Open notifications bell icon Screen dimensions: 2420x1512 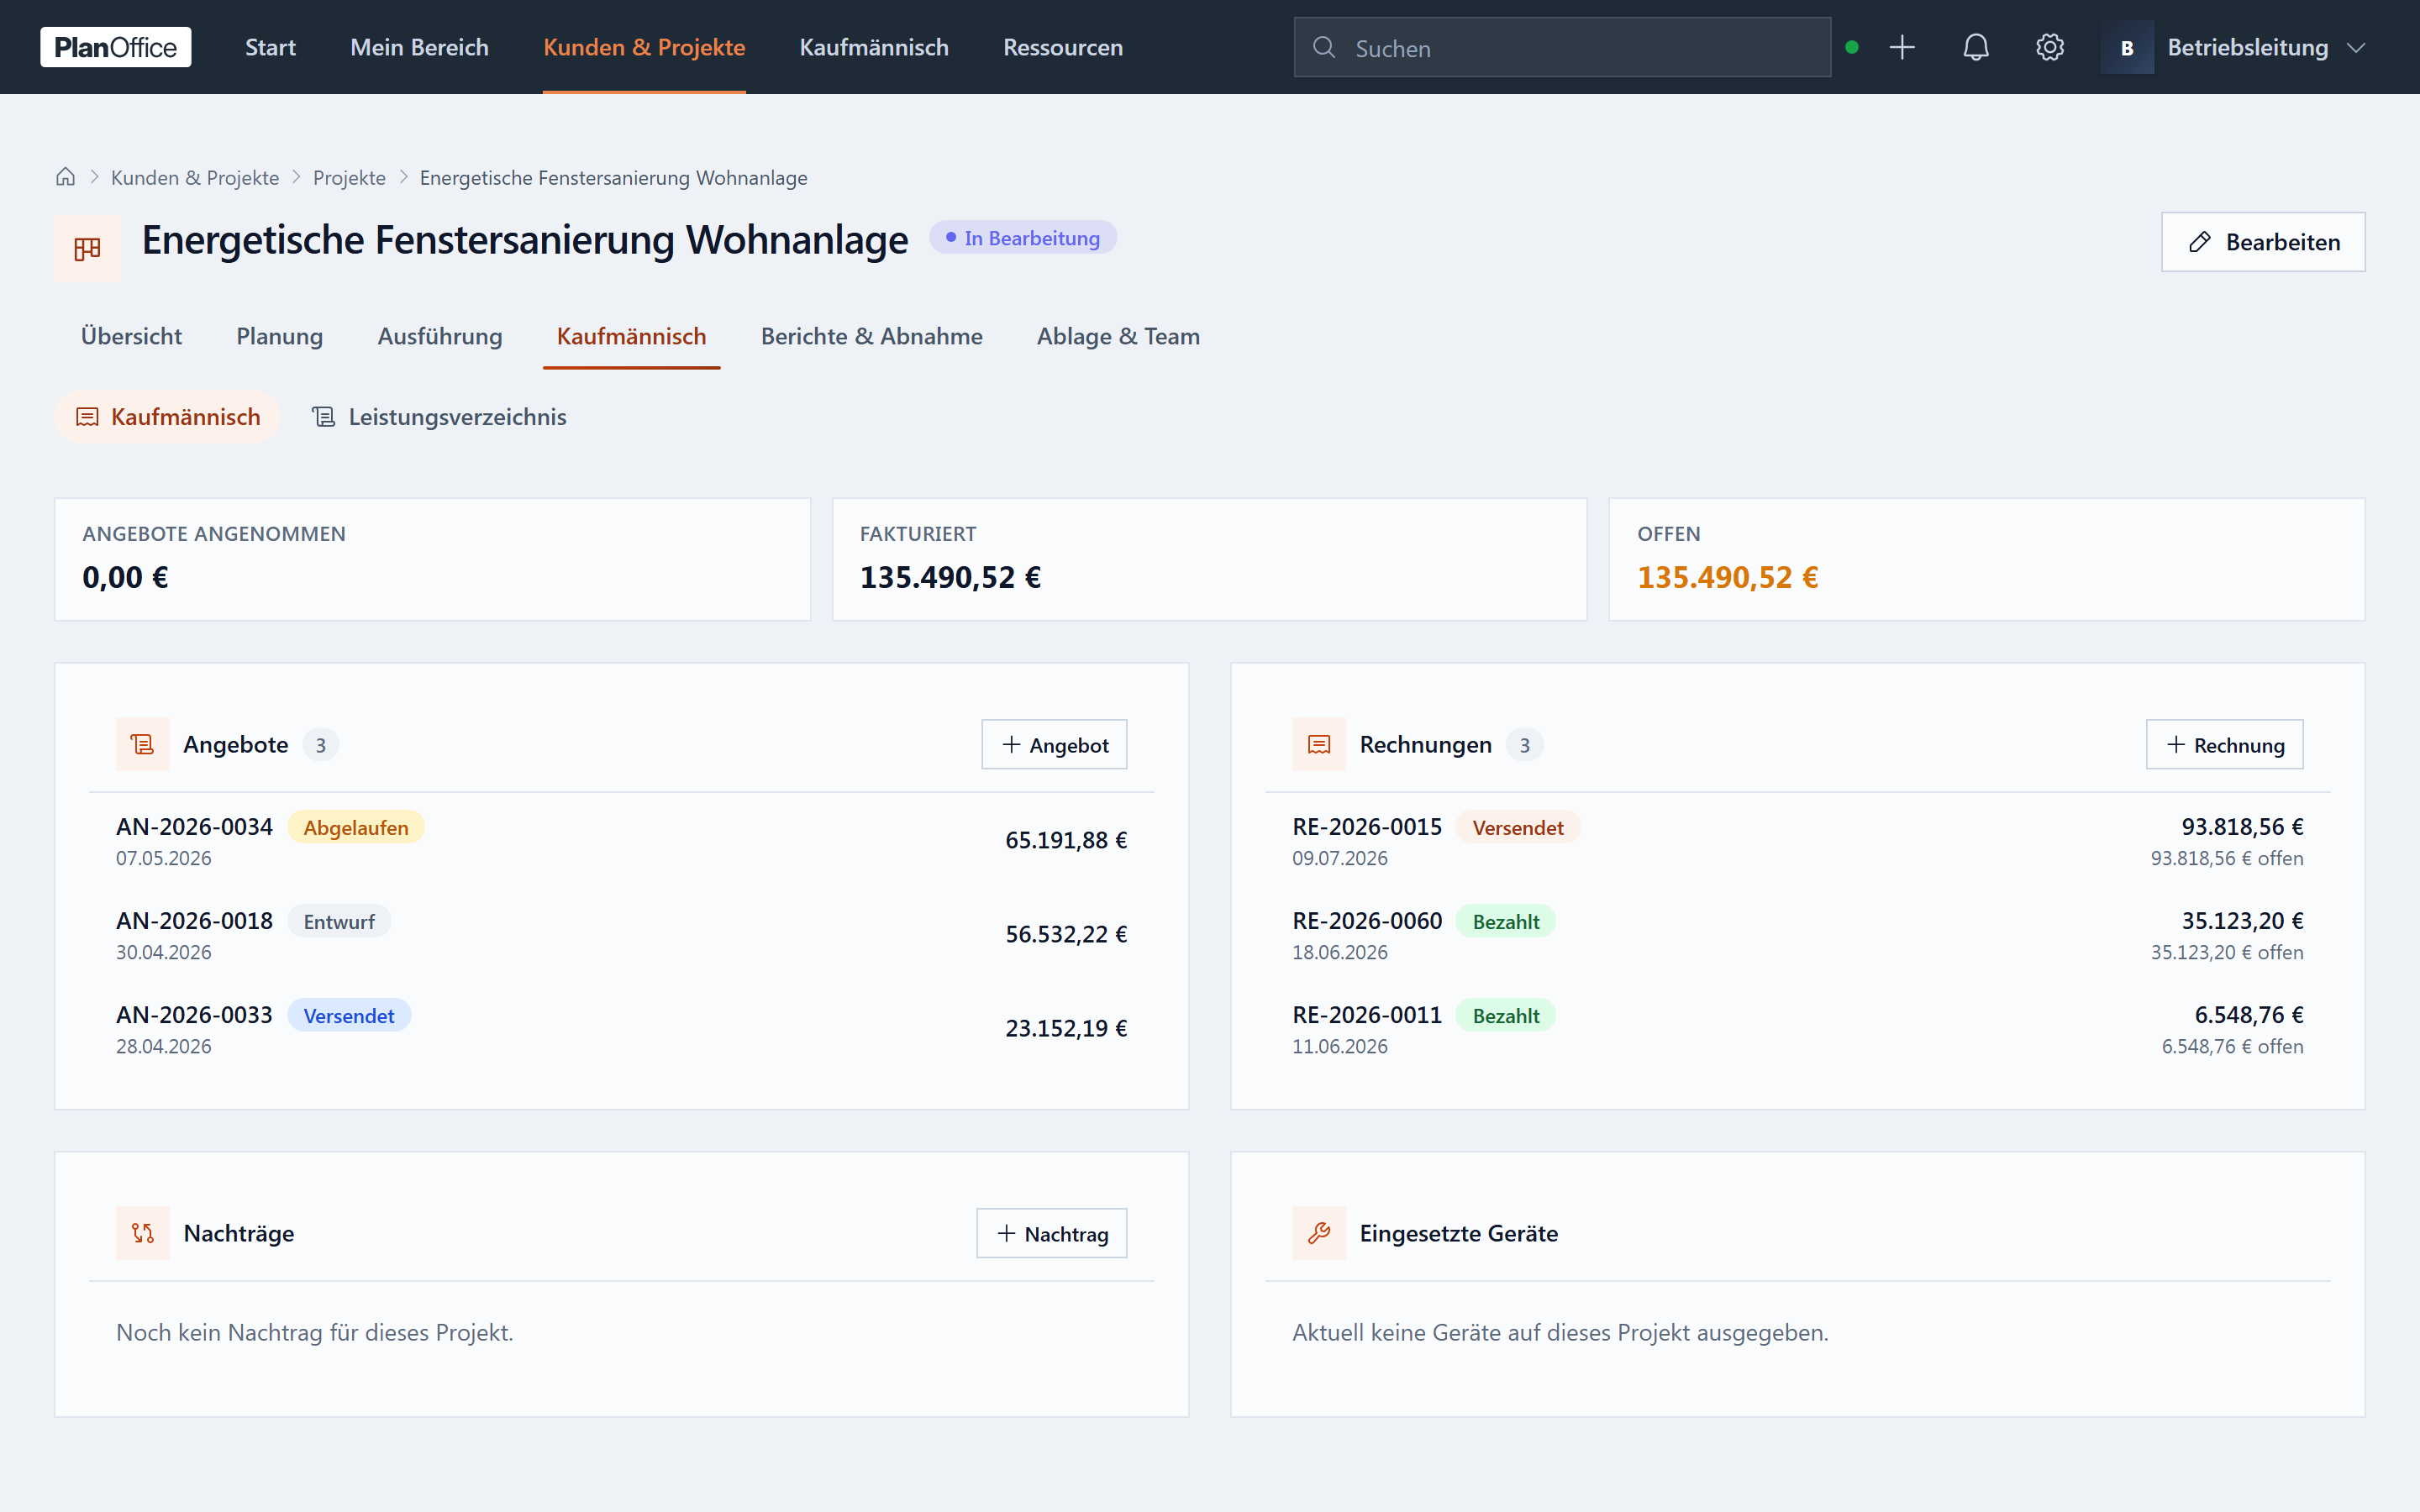pos(1976,47)
